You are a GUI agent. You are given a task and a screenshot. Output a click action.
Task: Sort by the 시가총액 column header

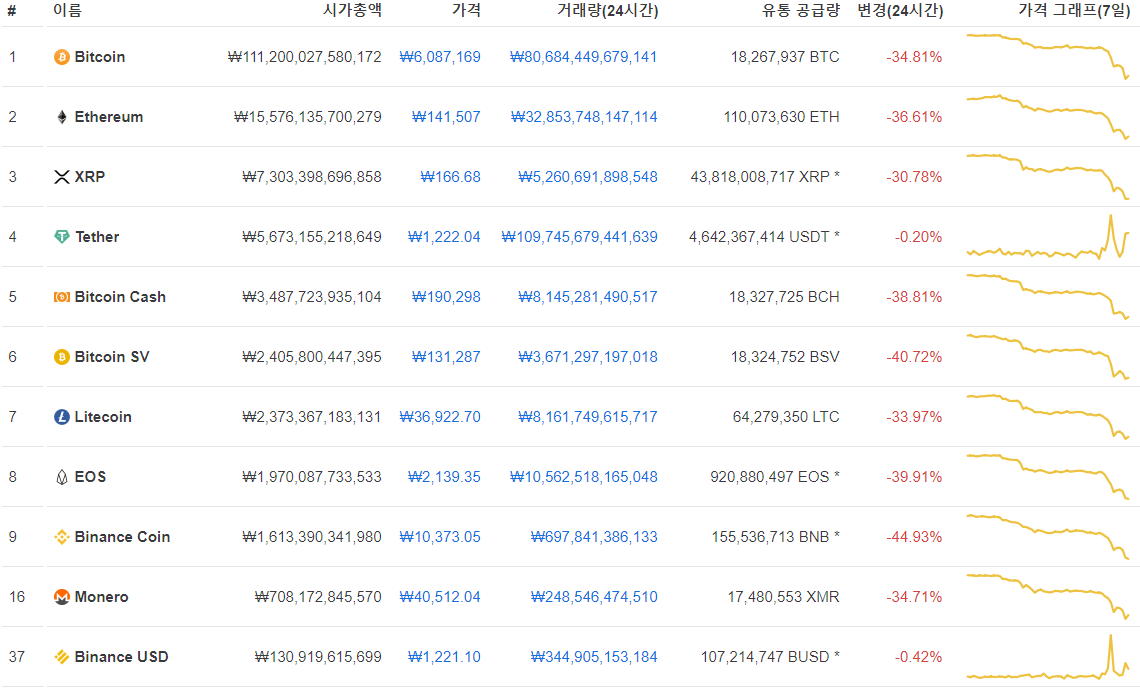(x=353, y=11)
